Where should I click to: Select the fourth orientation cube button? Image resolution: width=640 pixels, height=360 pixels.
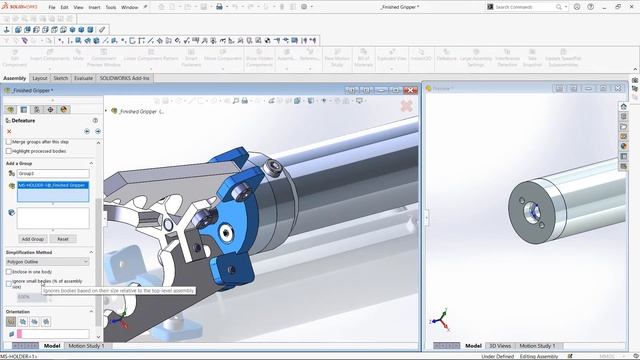click(46, 322)
